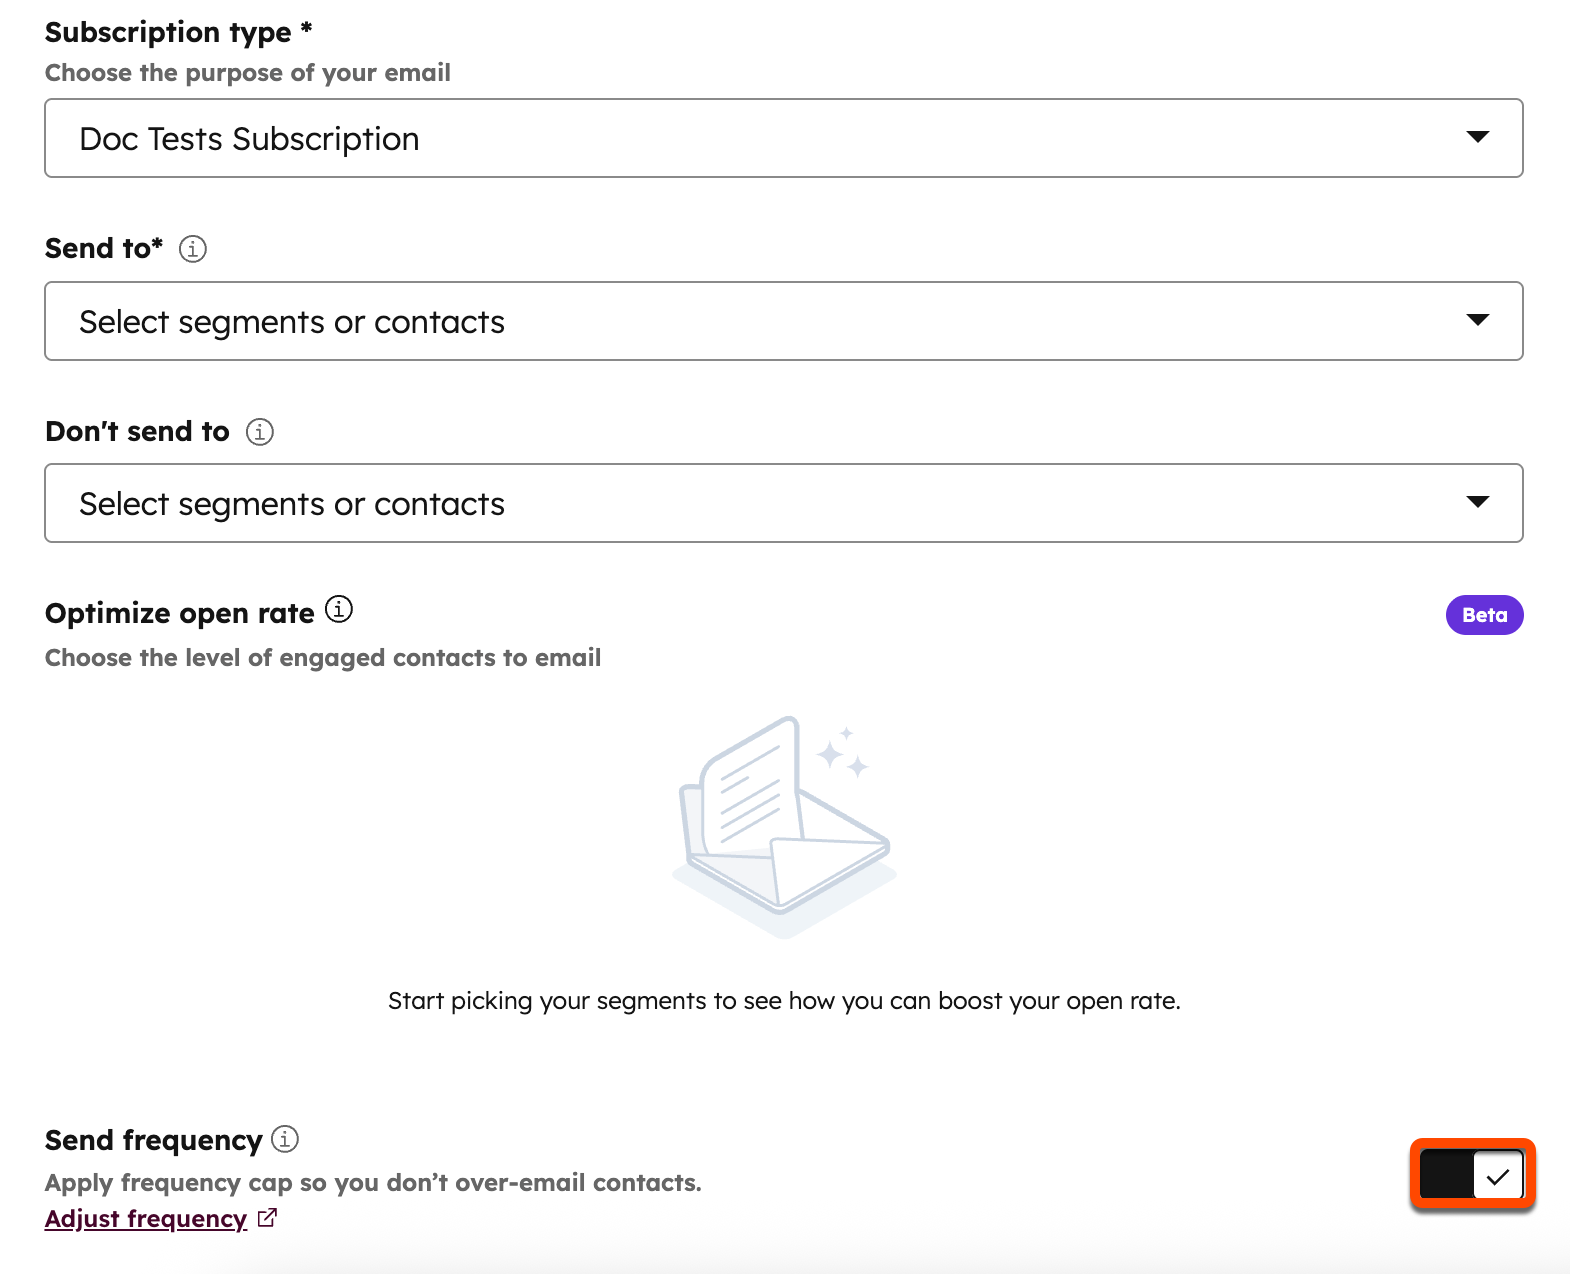Open the Adjust frequency link
Screen dimensions: 1570x1274
pyautogui.click(x=144, y=1218)
